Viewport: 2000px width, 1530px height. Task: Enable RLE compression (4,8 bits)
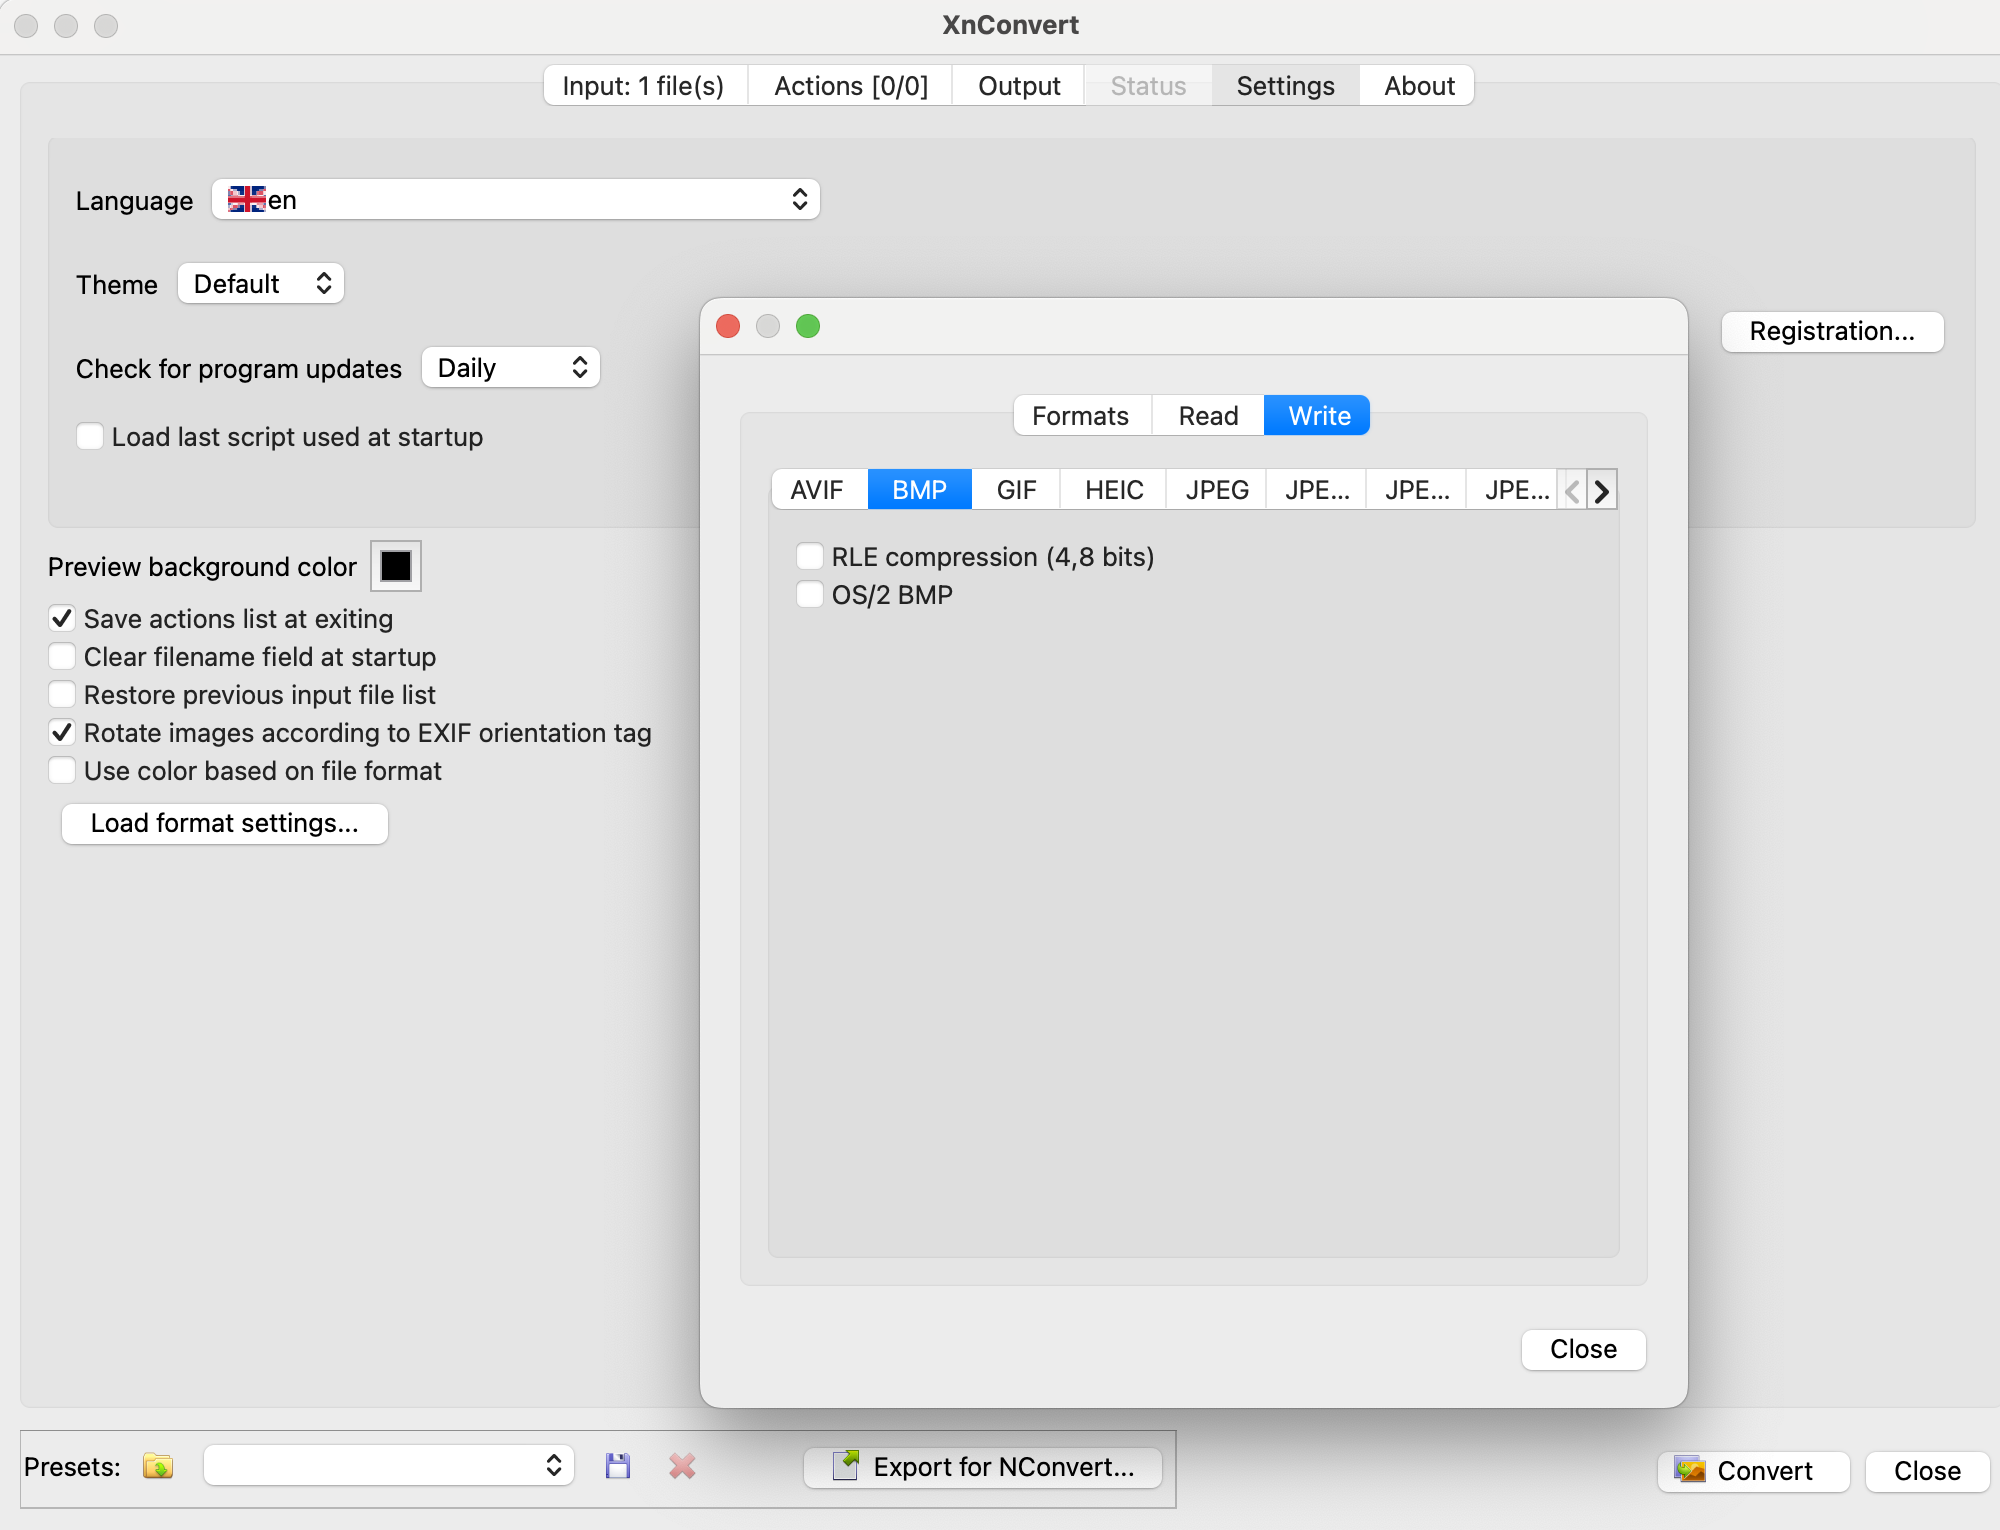pyautogui.click(x=809, y=556)
